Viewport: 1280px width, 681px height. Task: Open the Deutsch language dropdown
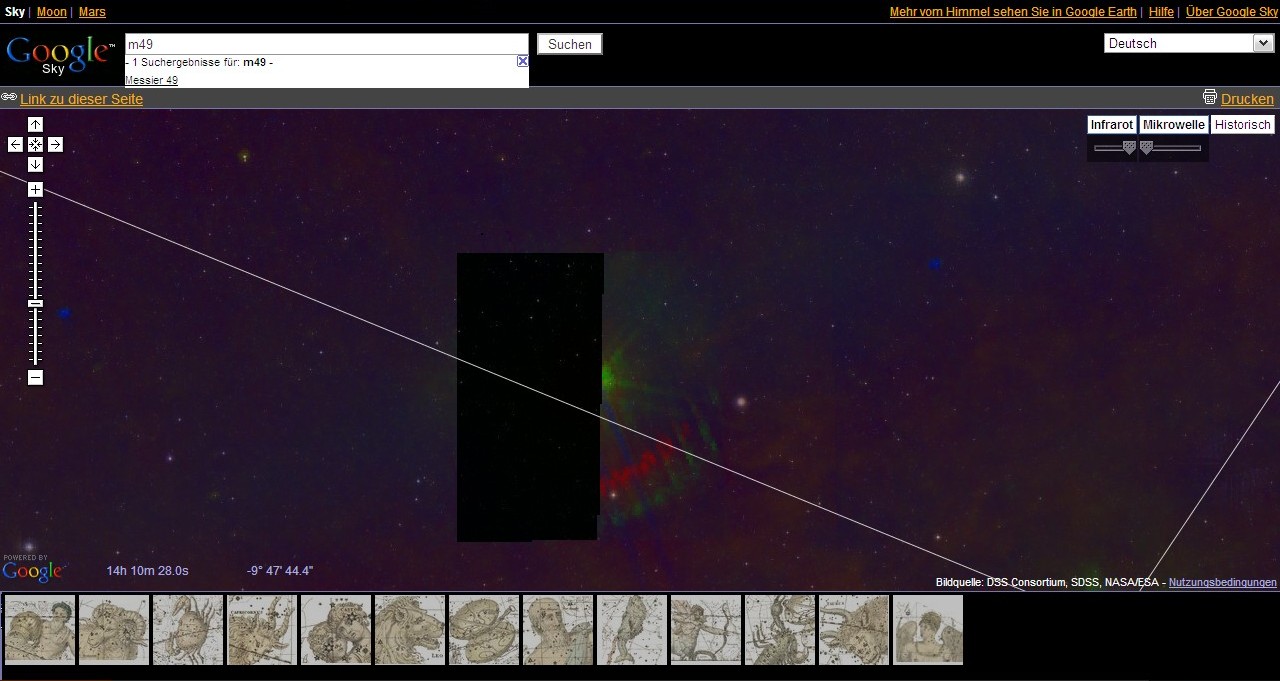click(1189, 43)
